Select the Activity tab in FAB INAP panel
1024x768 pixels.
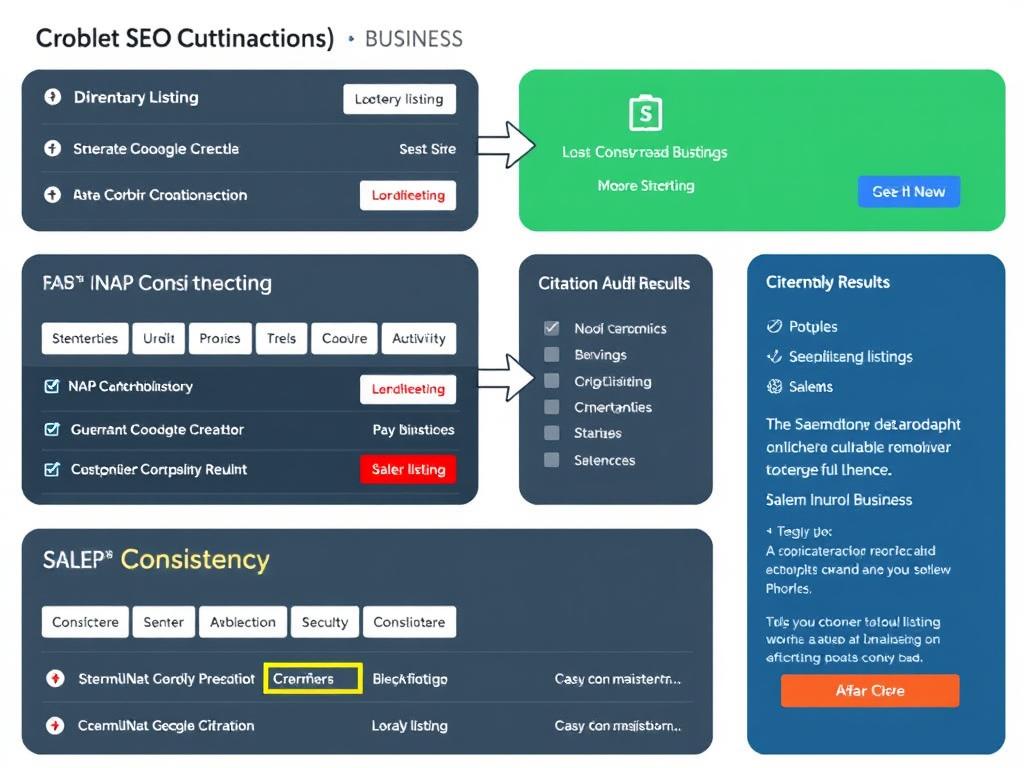(419, 338)
